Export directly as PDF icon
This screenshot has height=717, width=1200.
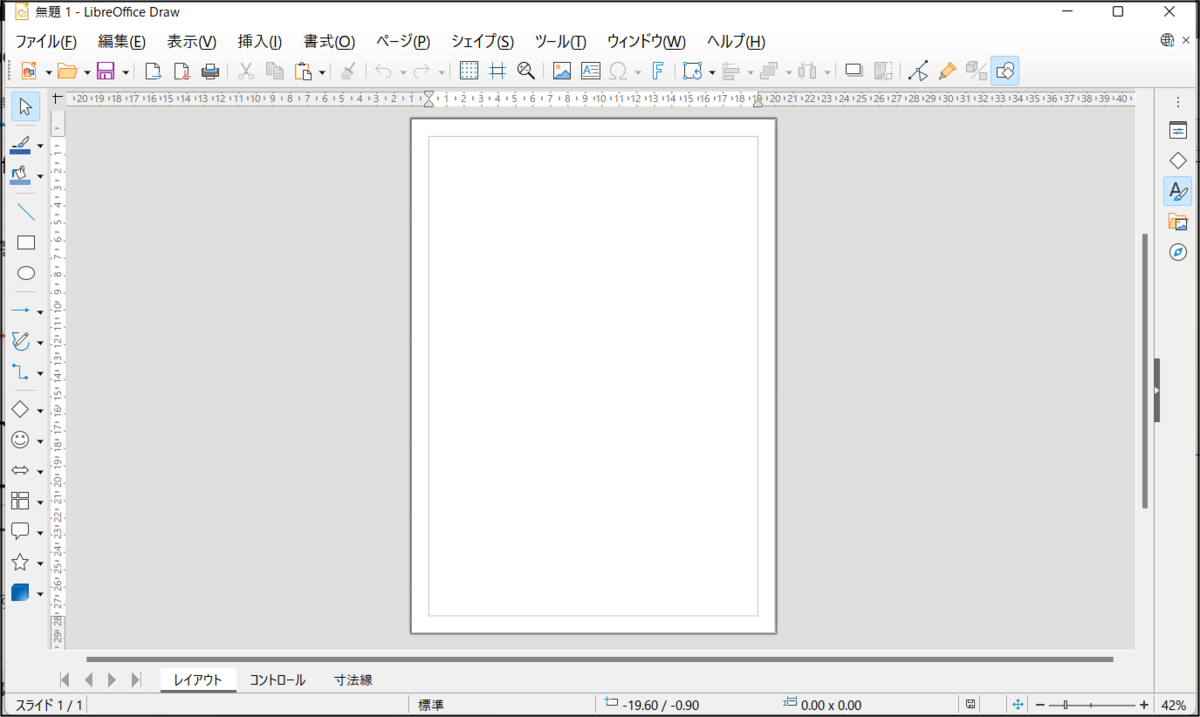(182, 71)
